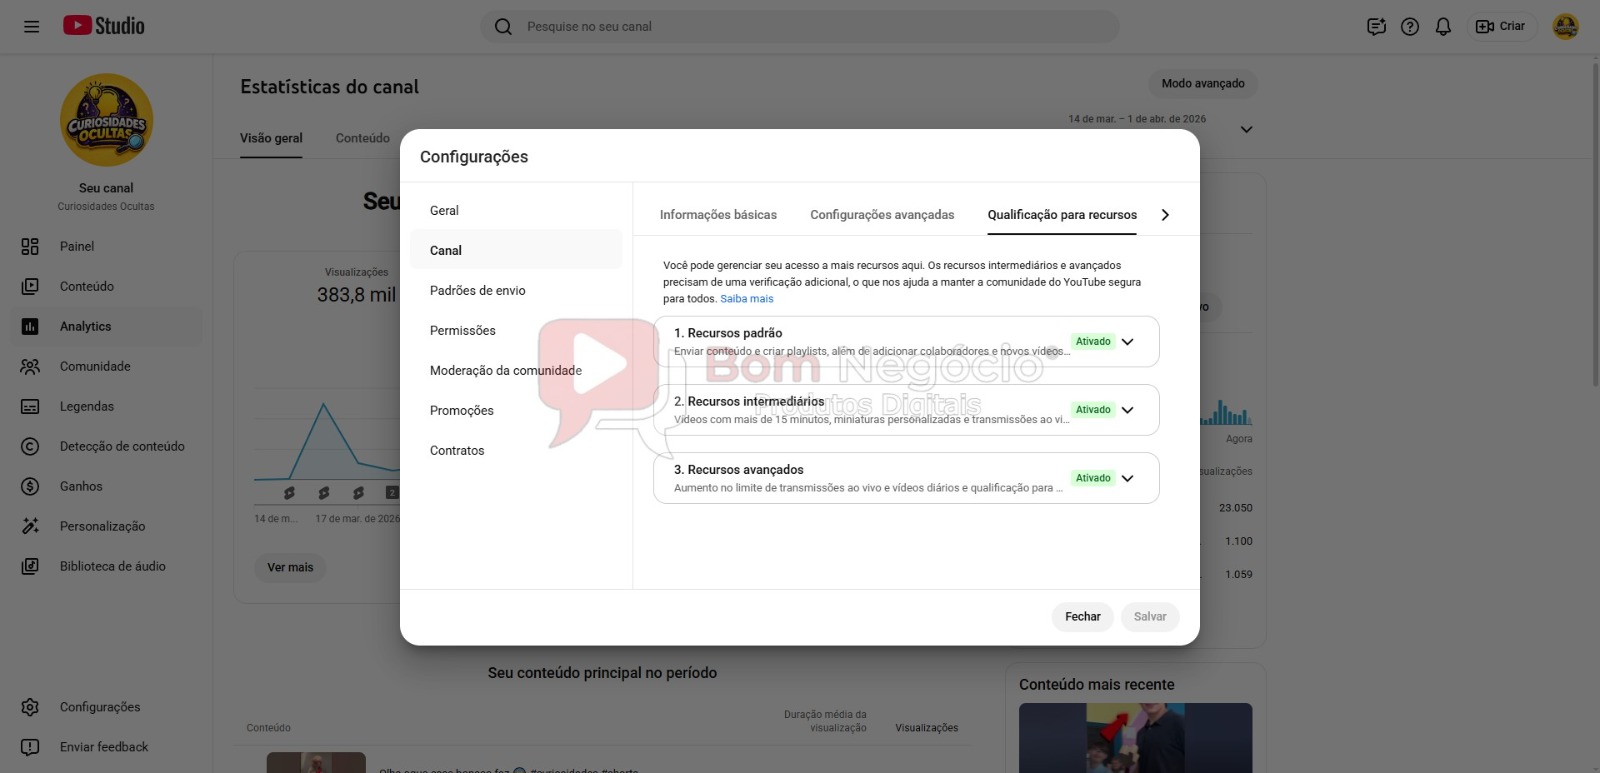Open the help question mark icon
Image resolution: width=1600 pixels, height=773 pixels.
pyautogui.click(x=1410, y=27)
